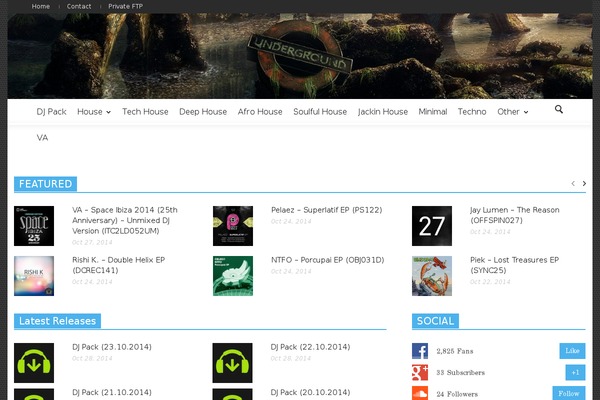600x400 pixels.
Task: Open Pelaez Superlatif EP cover thumbnail
Action: point(233,226)
